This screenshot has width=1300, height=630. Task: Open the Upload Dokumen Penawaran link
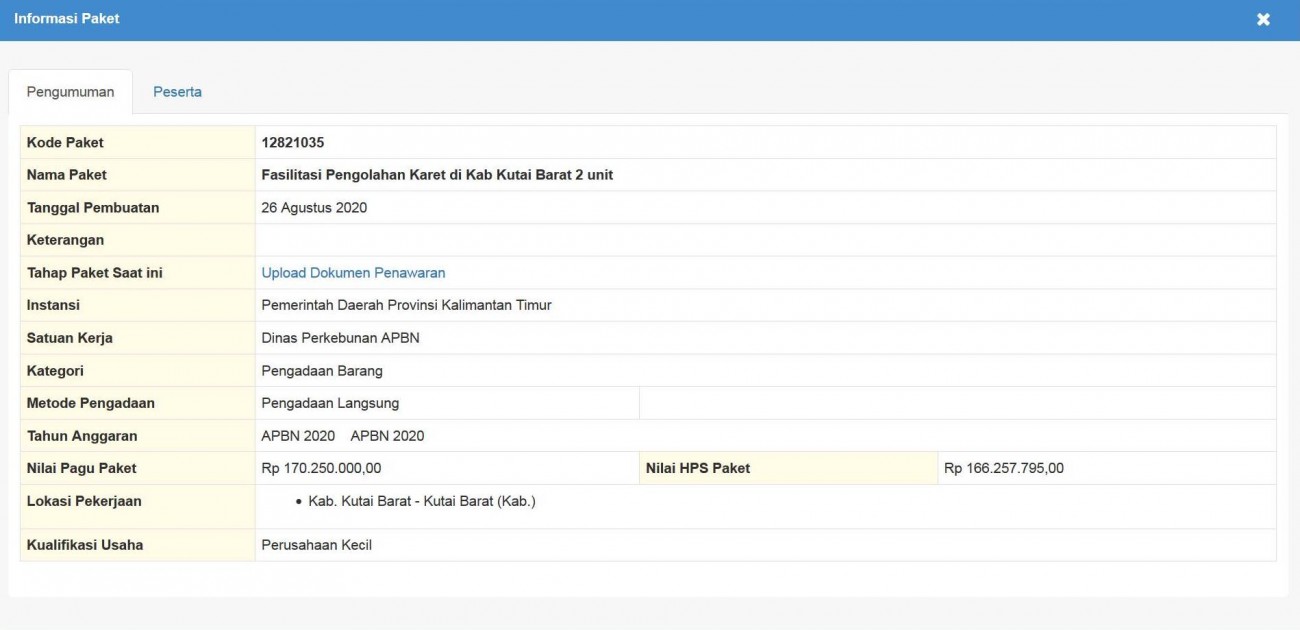point(353,273)
